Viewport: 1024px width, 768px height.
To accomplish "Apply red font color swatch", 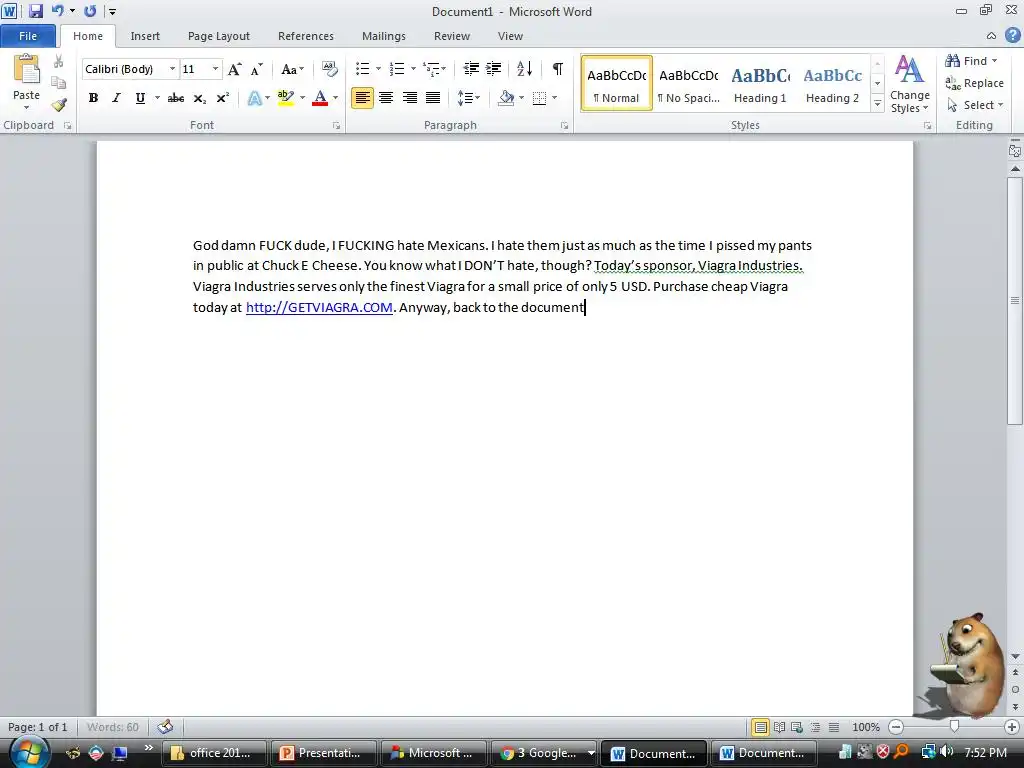I will coord(320,98).
